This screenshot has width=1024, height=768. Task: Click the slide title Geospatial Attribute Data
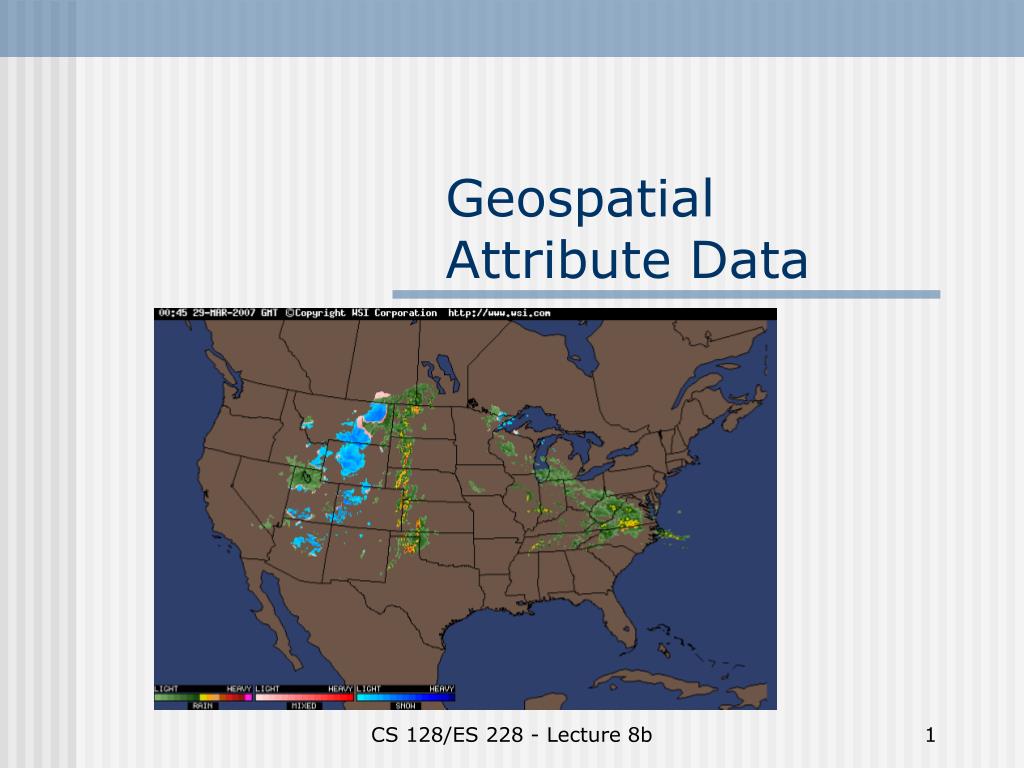629,227
